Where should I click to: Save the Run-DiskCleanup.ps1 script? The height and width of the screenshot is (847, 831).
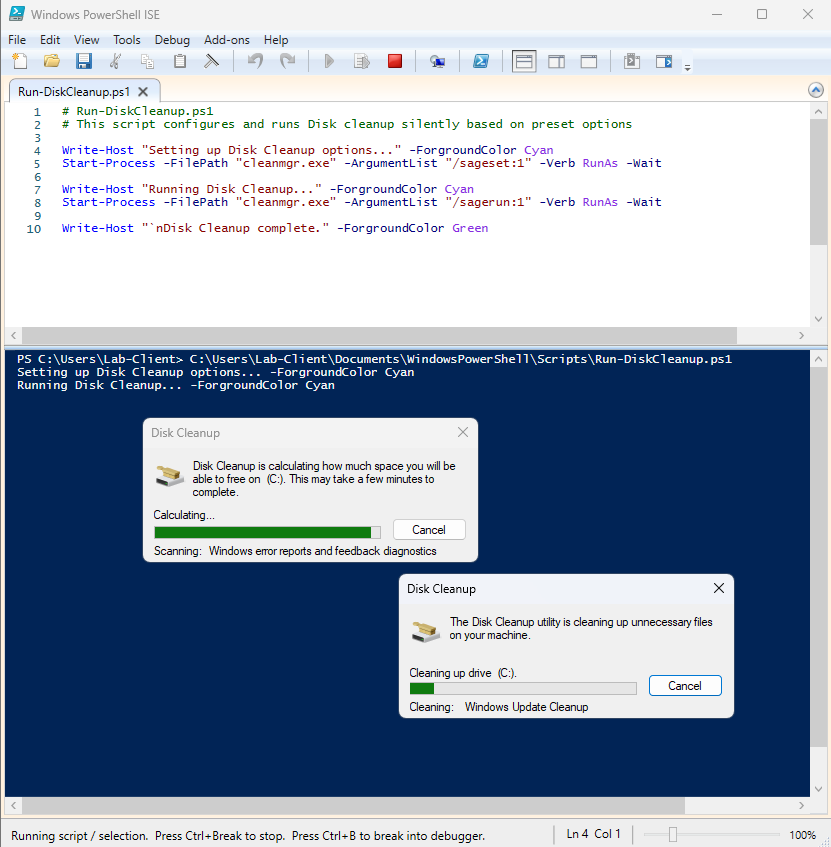(x=84, y=61)
